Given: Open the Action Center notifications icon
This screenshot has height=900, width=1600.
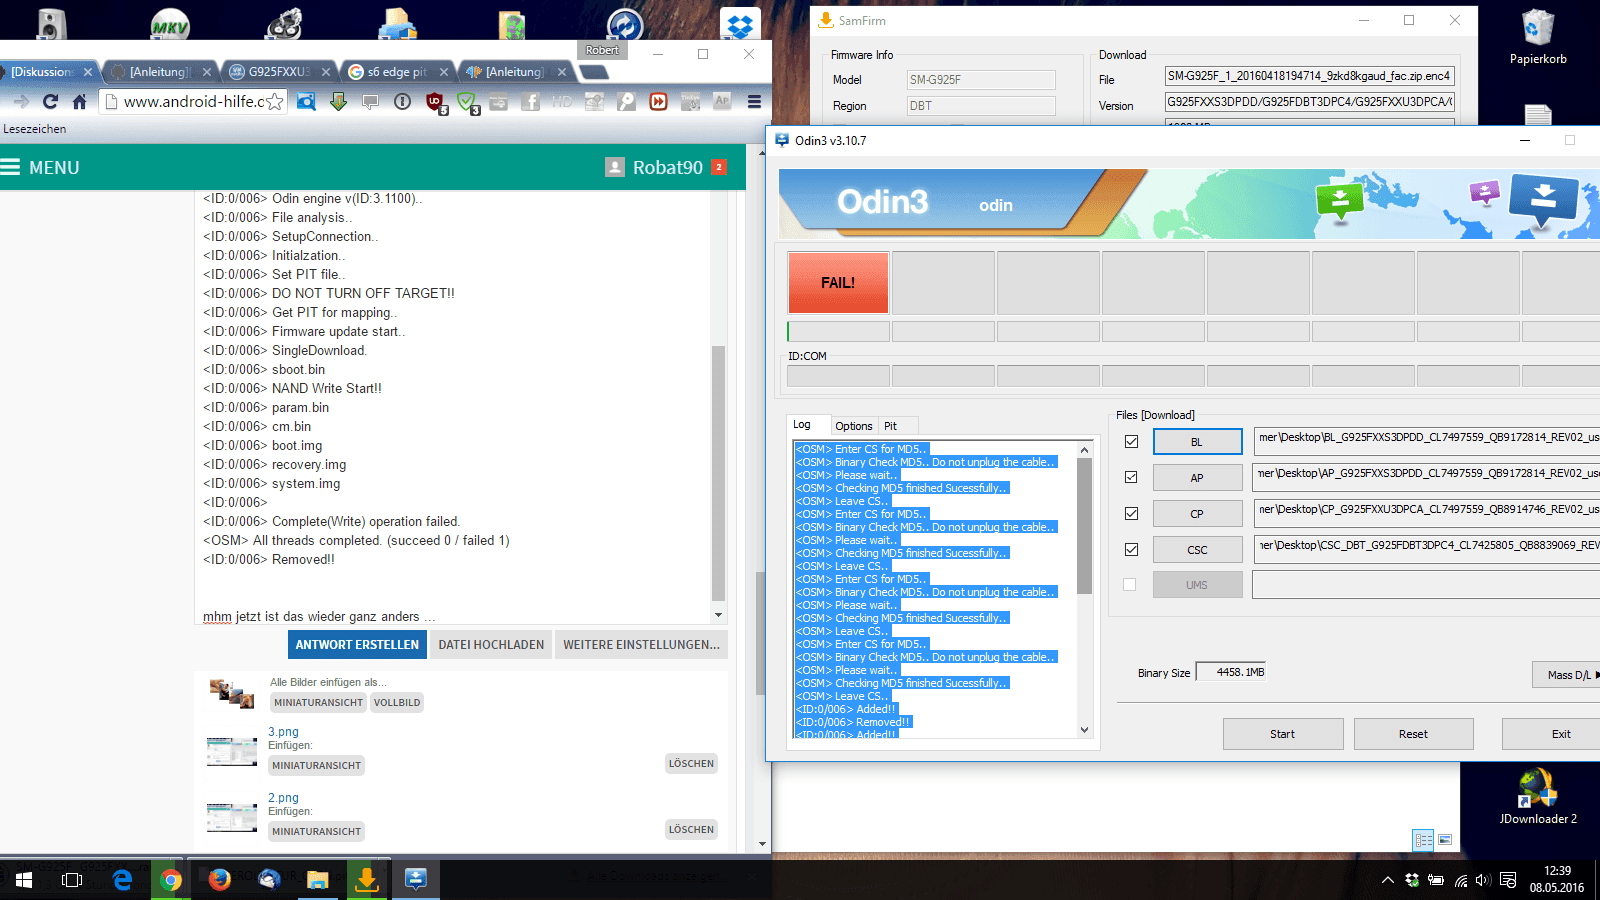Looking at the screenshot, I should pyautogui.click(x=1509, y=880).
